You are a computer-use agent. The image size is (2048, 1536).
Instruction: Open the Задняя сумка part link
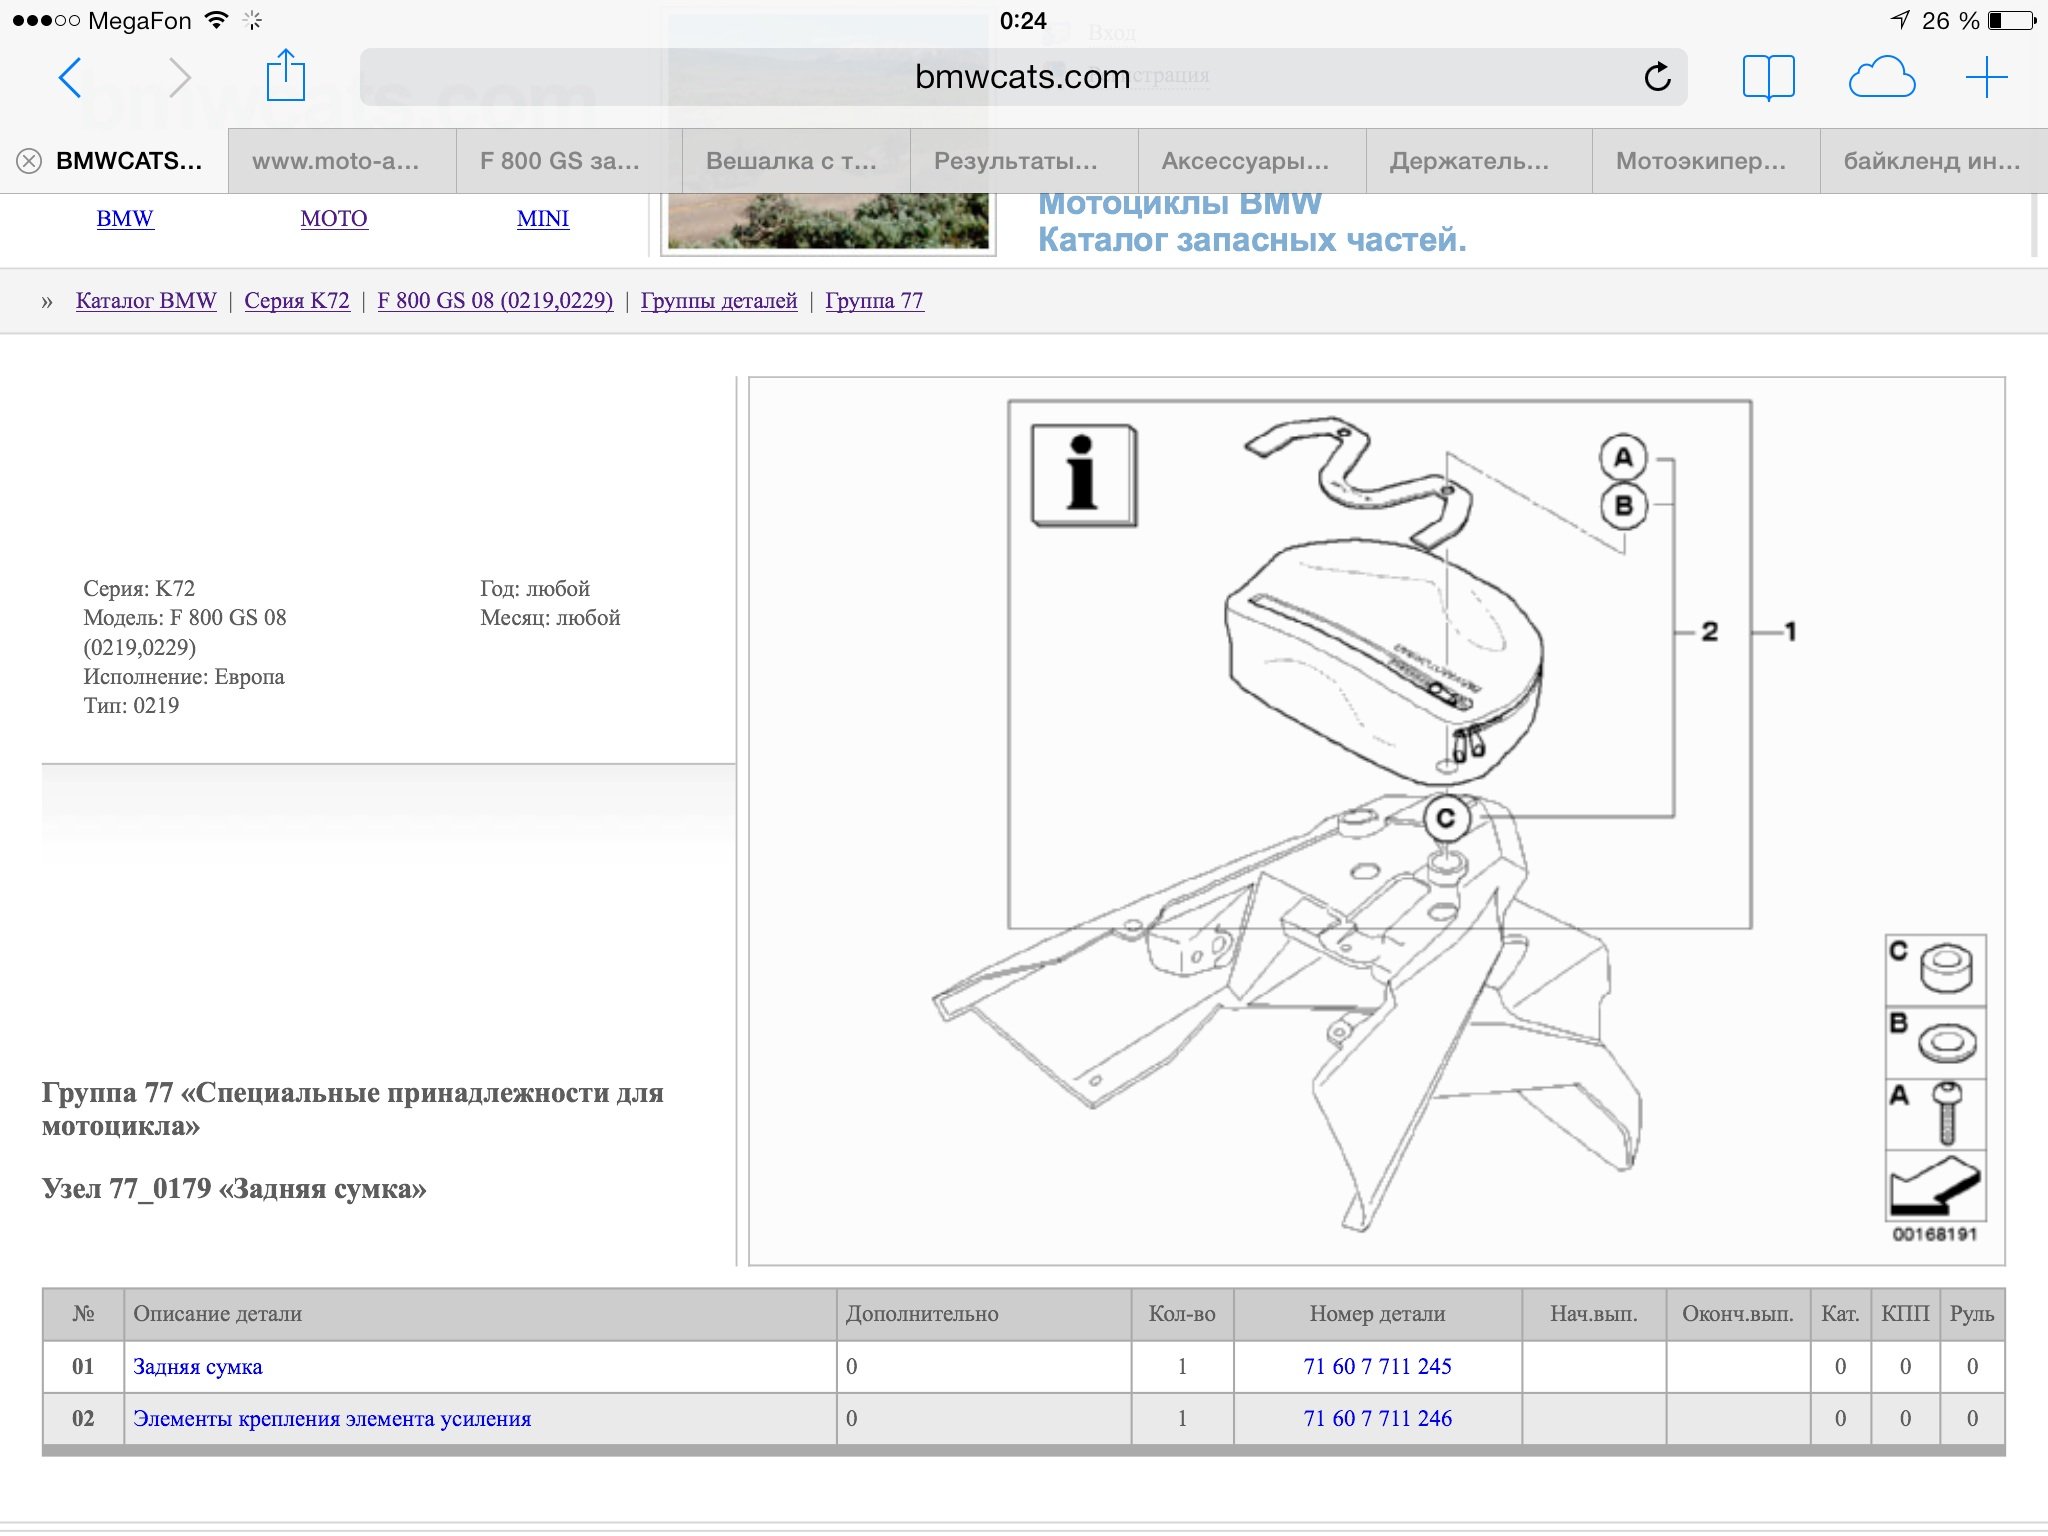point(198,1367)
